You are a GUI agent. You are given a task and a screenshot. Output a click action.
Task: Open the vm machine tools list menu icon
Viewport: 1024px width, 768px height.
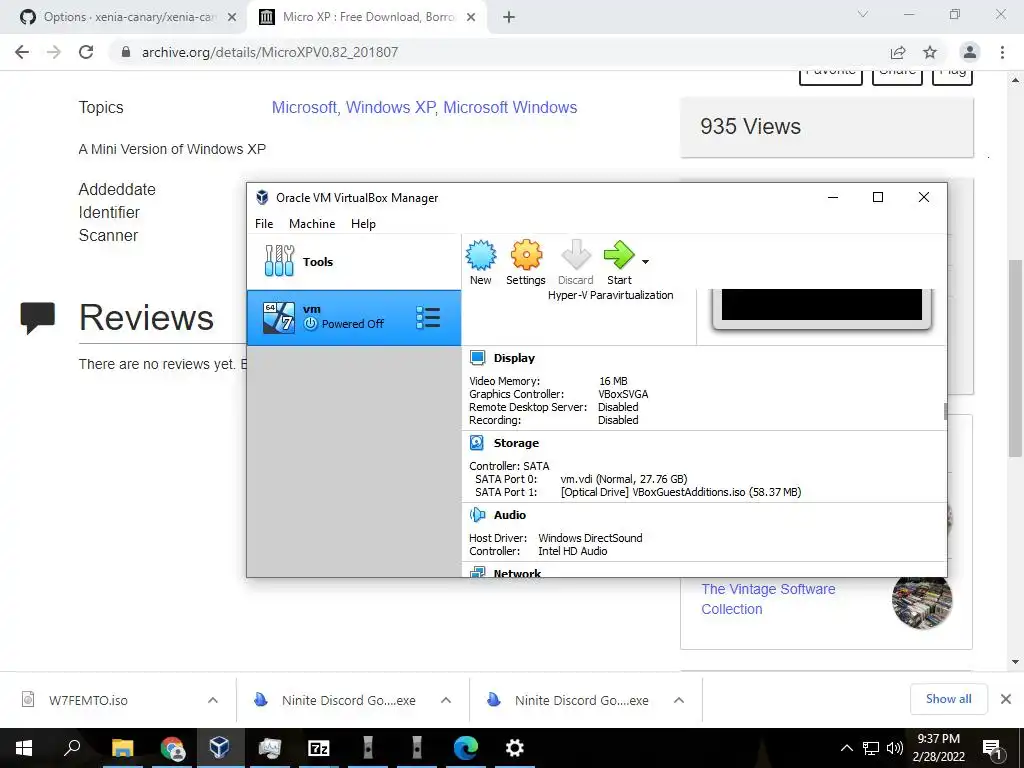click(428, 317)
